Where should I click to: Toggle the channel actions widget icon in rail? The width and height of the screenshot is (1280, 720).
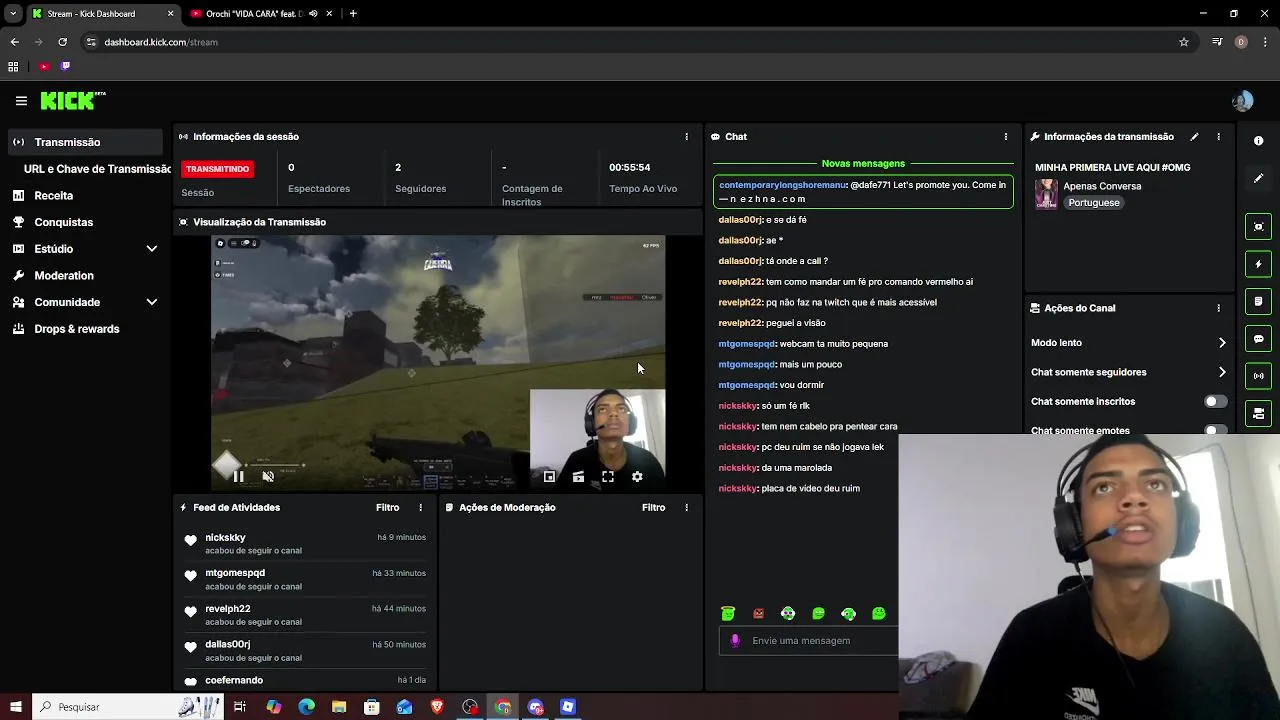(1258, 413)
